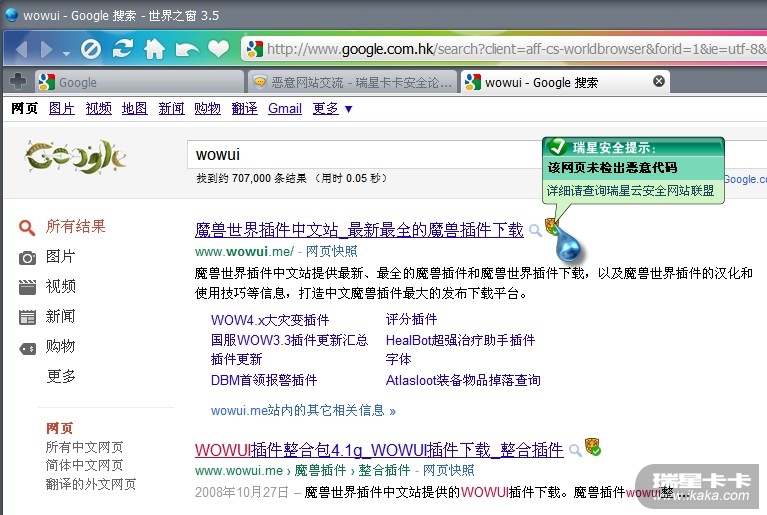This screenshot has height=515, width=767.
Task: Close the wowui Google search tab
Action: 659,81
